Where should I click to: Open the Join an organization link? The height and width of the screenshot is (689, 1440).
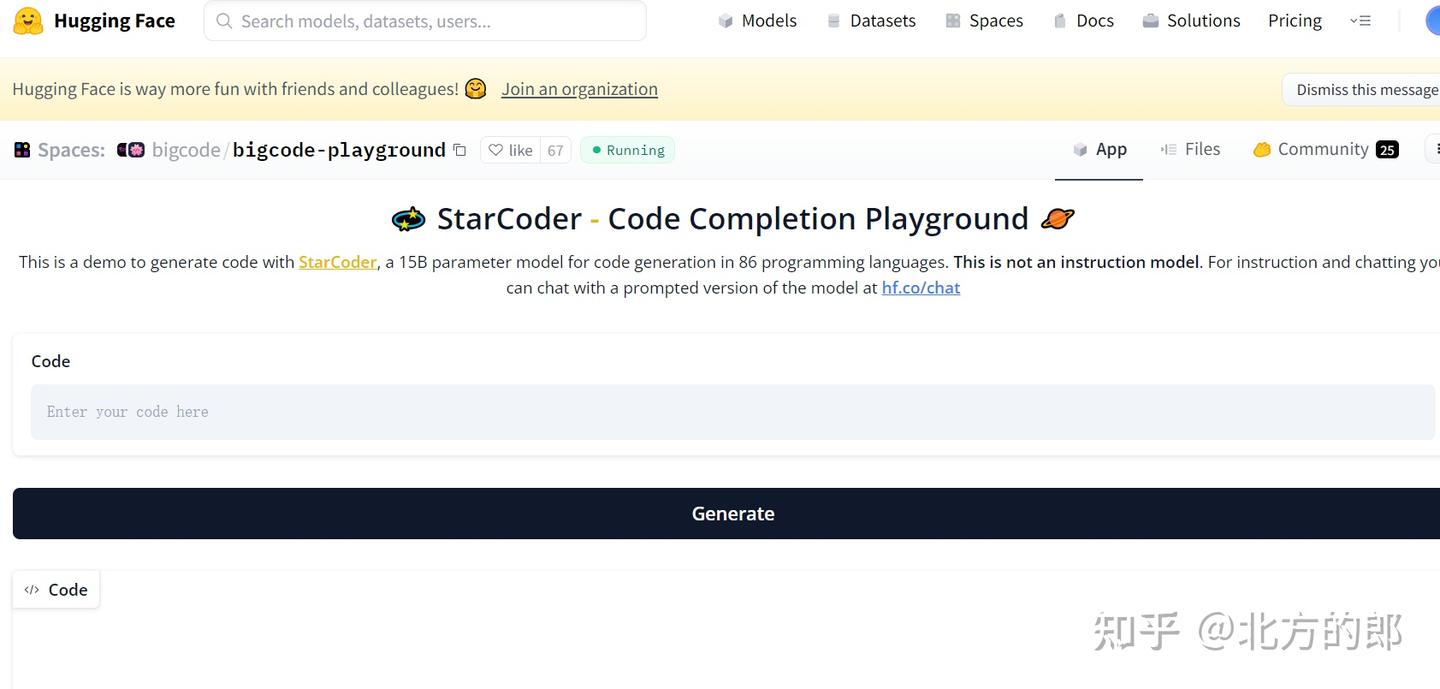coord(579,89)
